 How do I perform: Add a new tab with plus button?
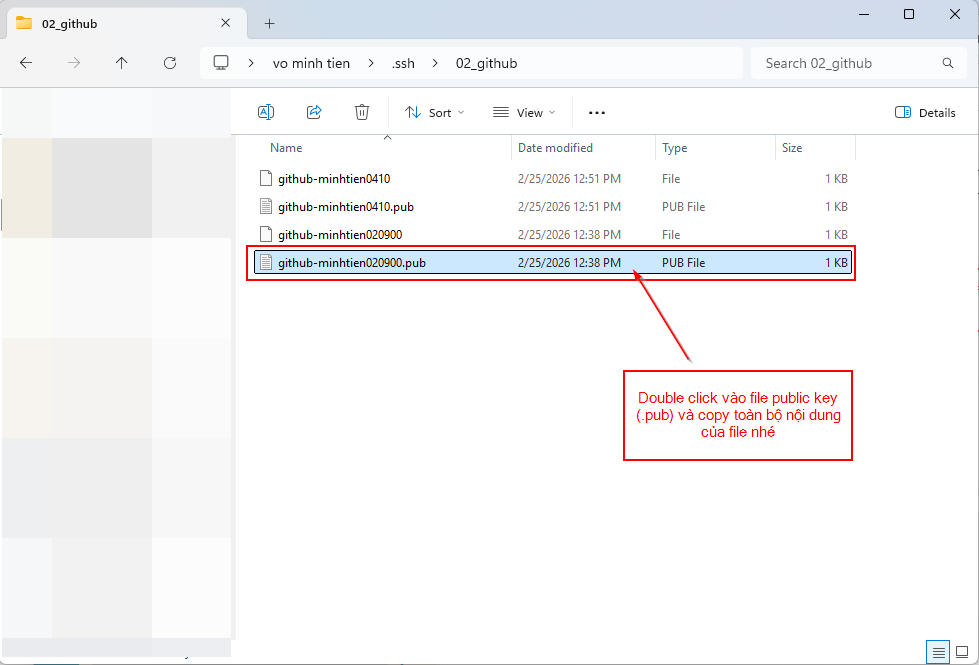tap(269, 23)
